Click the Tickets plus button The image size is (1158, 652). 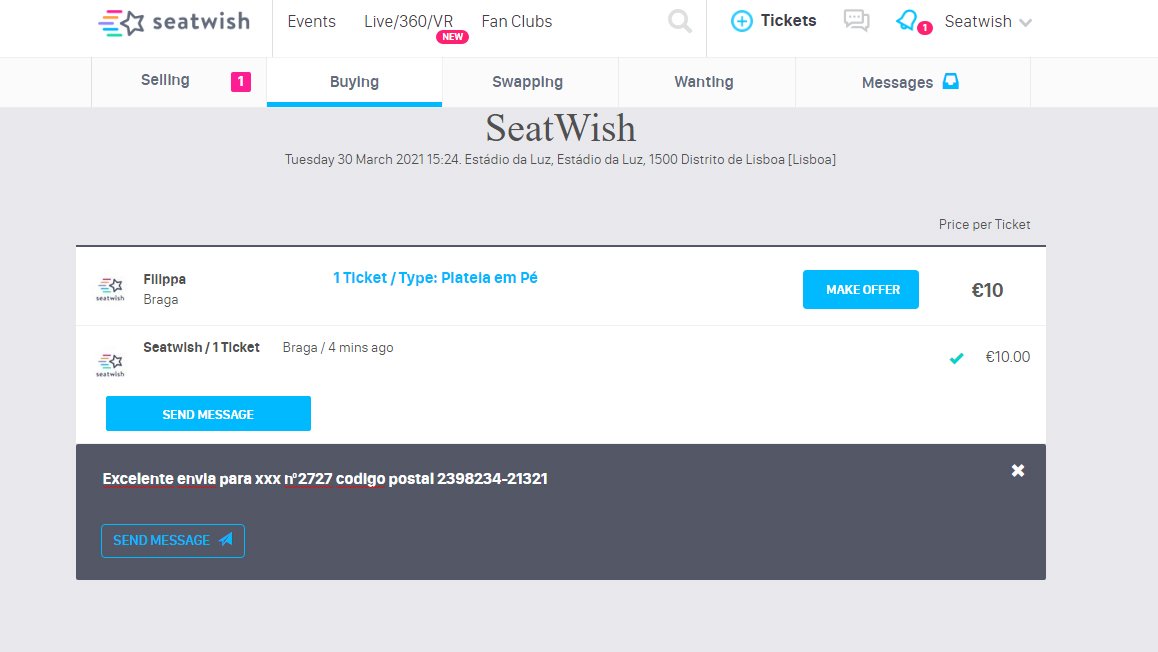coord(774,21)
